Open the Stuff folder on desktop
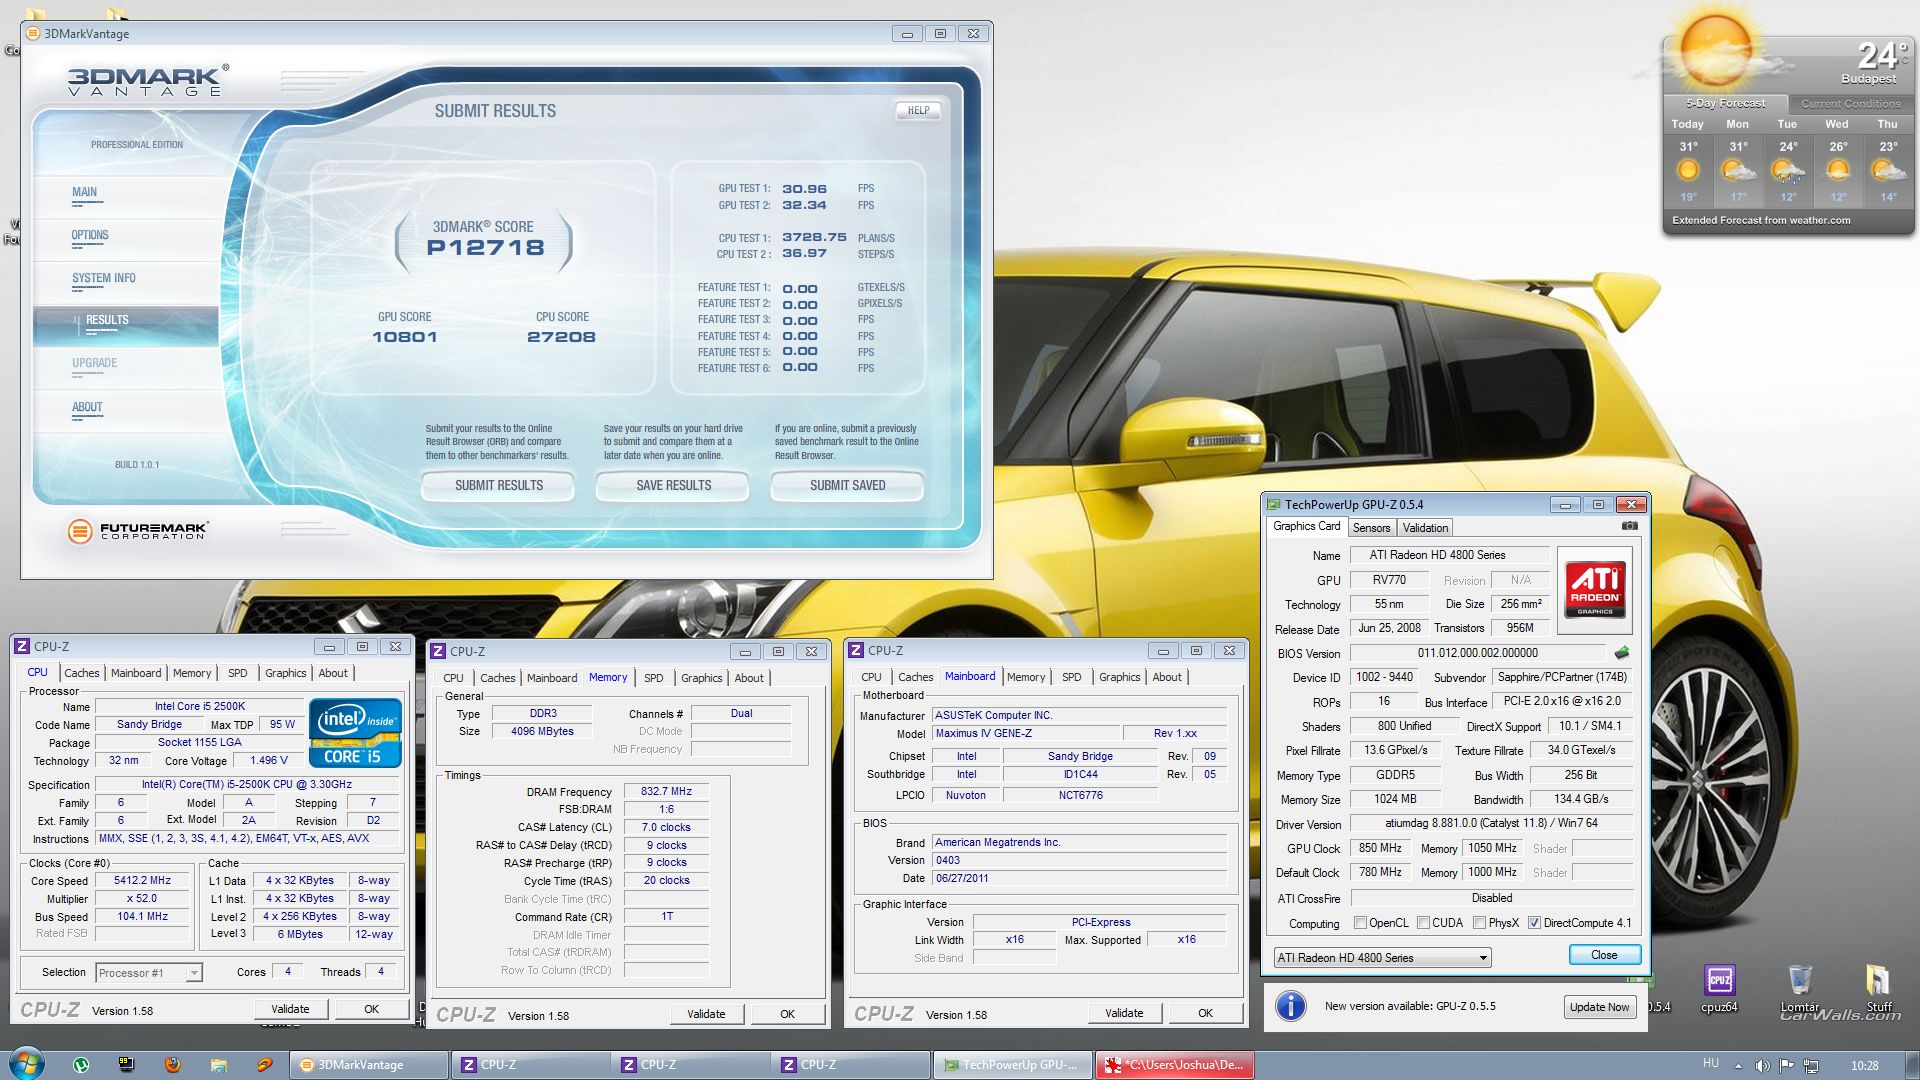Viewport: 1920px width, 1080px height. [1878, 982]
